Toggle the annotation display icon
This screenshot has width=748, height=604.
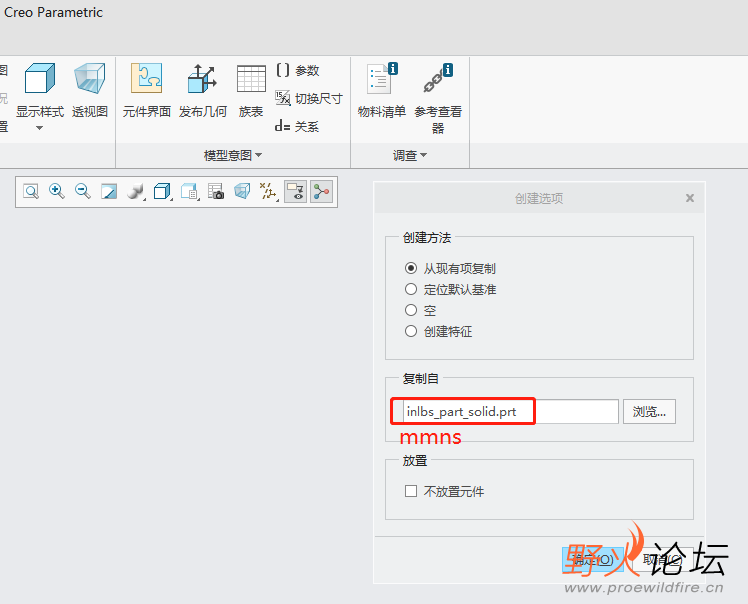295,192
